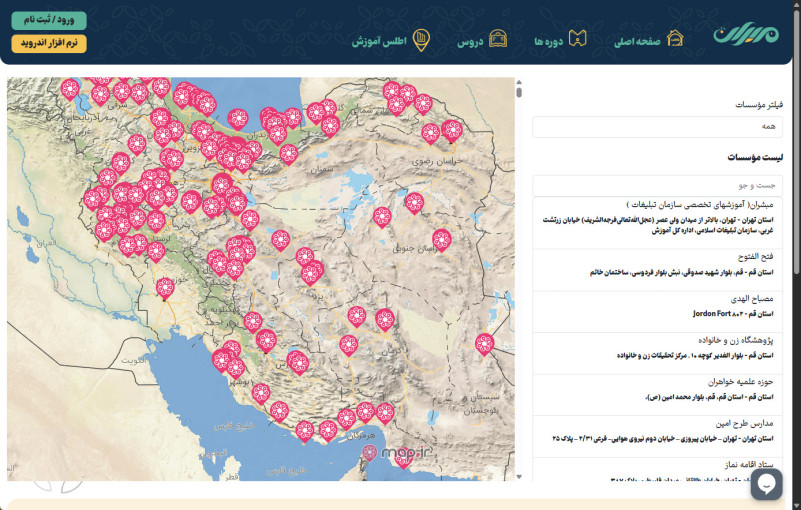Click the open book icon beside دوره ها
The image size is (801, 510).
pos(576,39)
